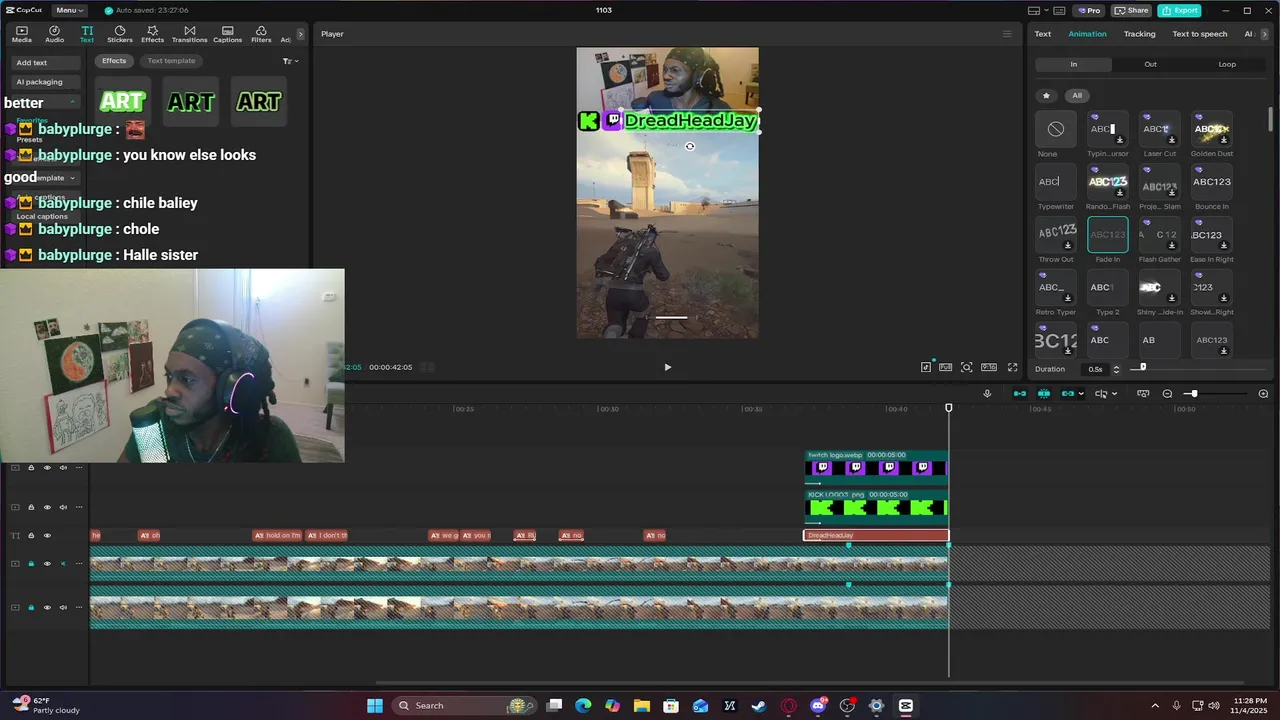Open the Audio panel icon
This screenshot has width=1280, height=720.
tap(55, 34)
